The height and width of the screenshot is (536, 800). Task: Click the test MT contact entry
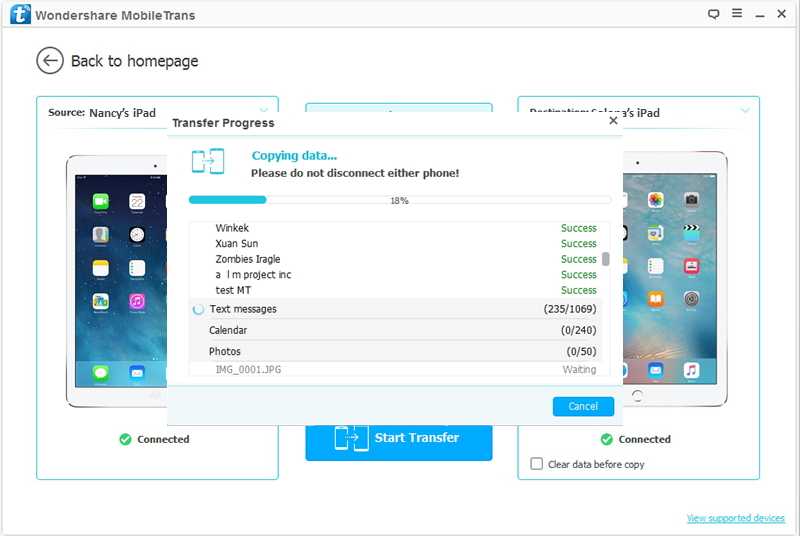click(233, 290)
